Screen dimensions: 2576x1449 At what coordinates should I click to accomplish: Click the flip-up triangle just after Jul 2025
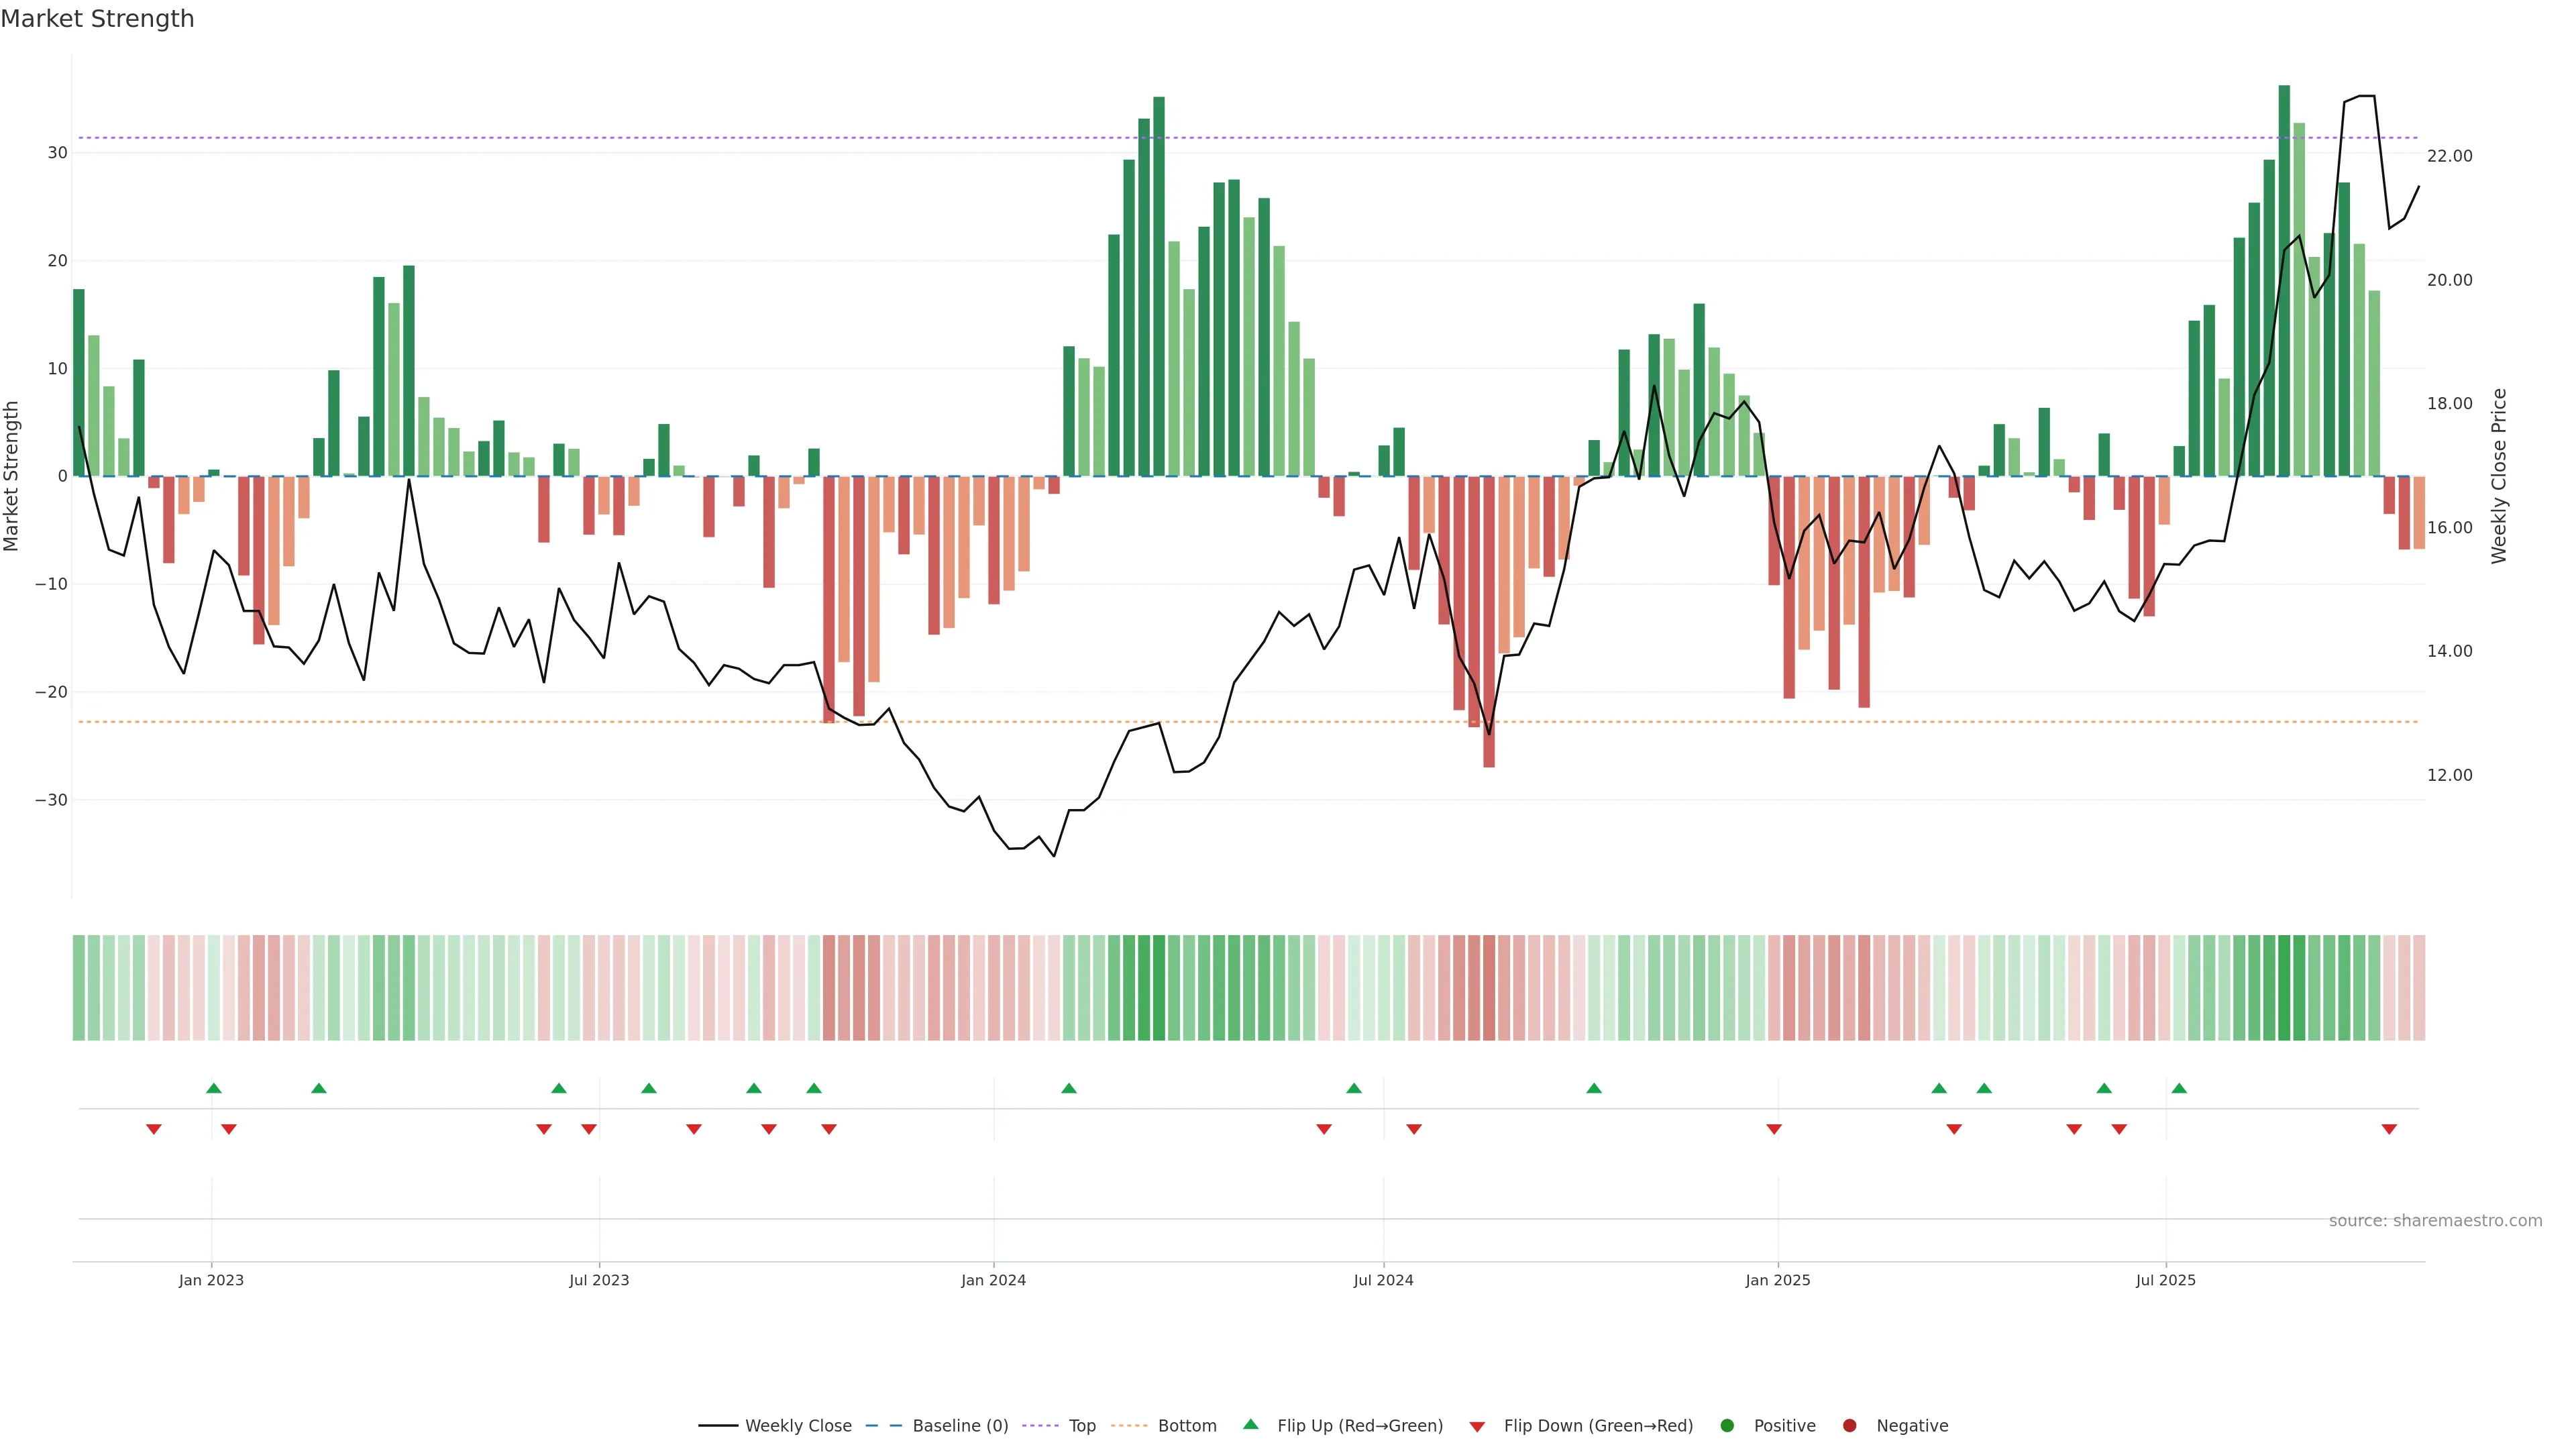click(2179, 1088)
